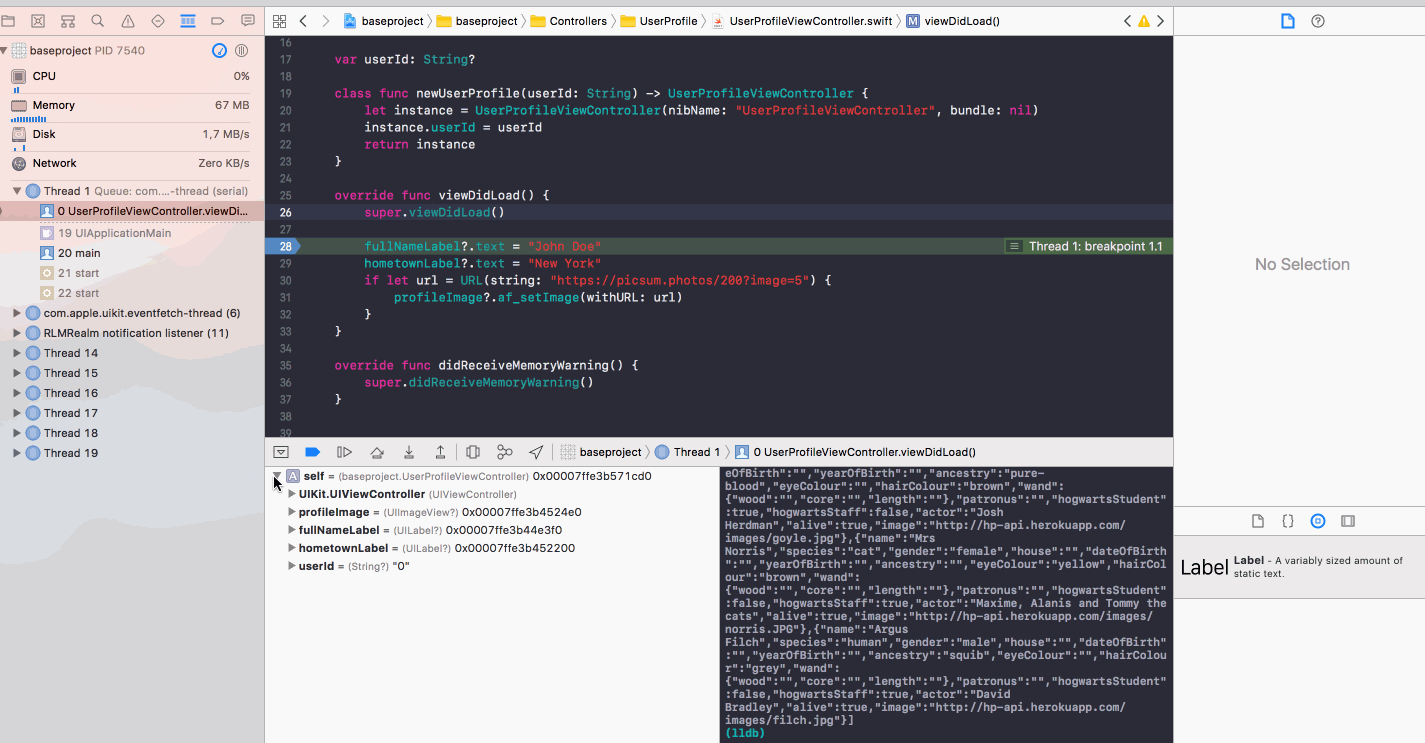
Task: Go back in editor history
Action: pos(303,21)
